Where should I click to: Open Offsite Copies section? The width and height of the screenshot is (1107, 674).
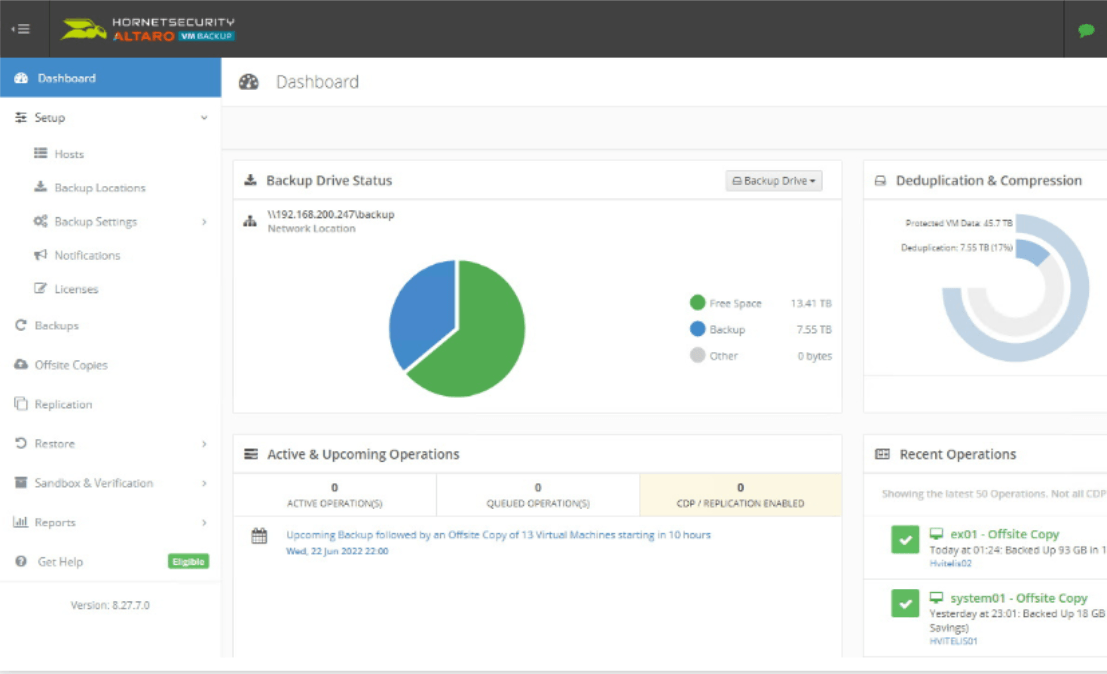tap(71, 365)
